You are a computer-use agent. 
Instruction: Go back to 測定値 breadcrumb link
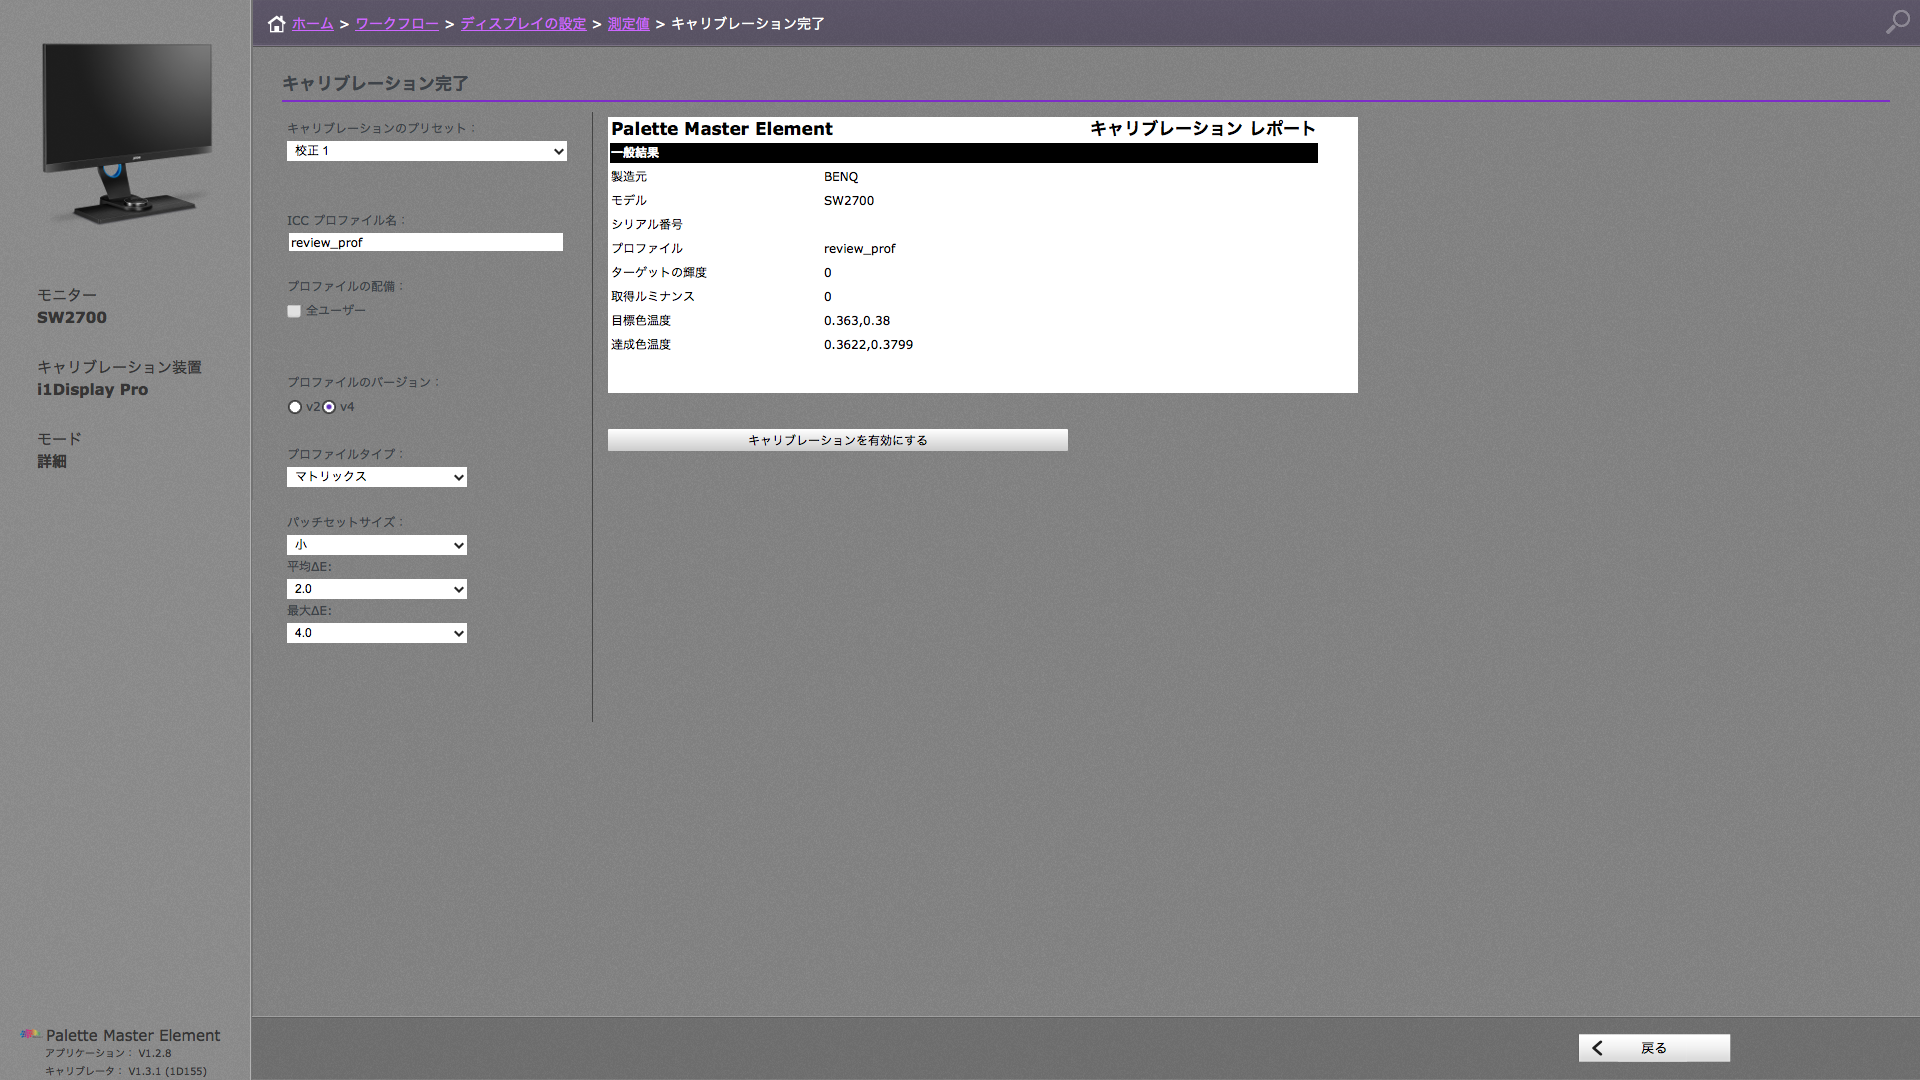point(628,24)
